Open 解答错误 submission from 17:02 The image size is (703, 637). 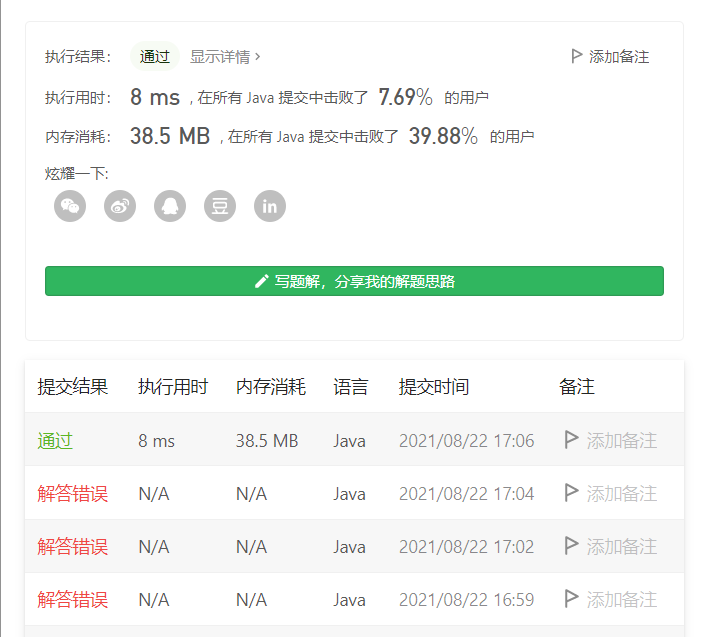tap(73, 547)
